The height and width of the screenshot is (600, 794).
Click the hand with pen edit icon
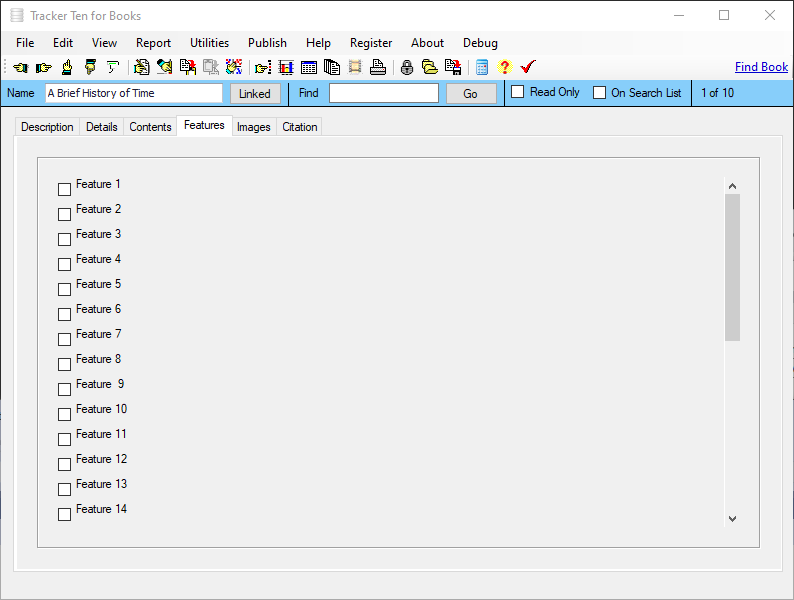pos(165,67)
